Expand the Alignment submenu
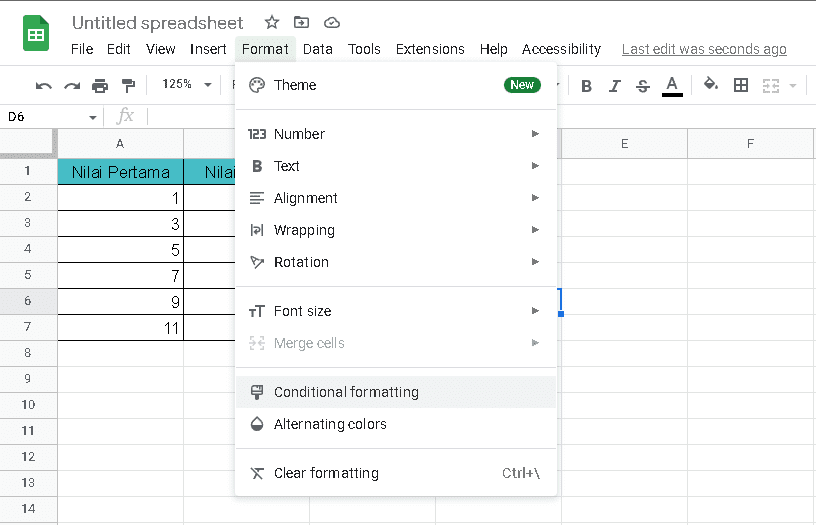The image size is (816, 525). (x=396, y=198)
